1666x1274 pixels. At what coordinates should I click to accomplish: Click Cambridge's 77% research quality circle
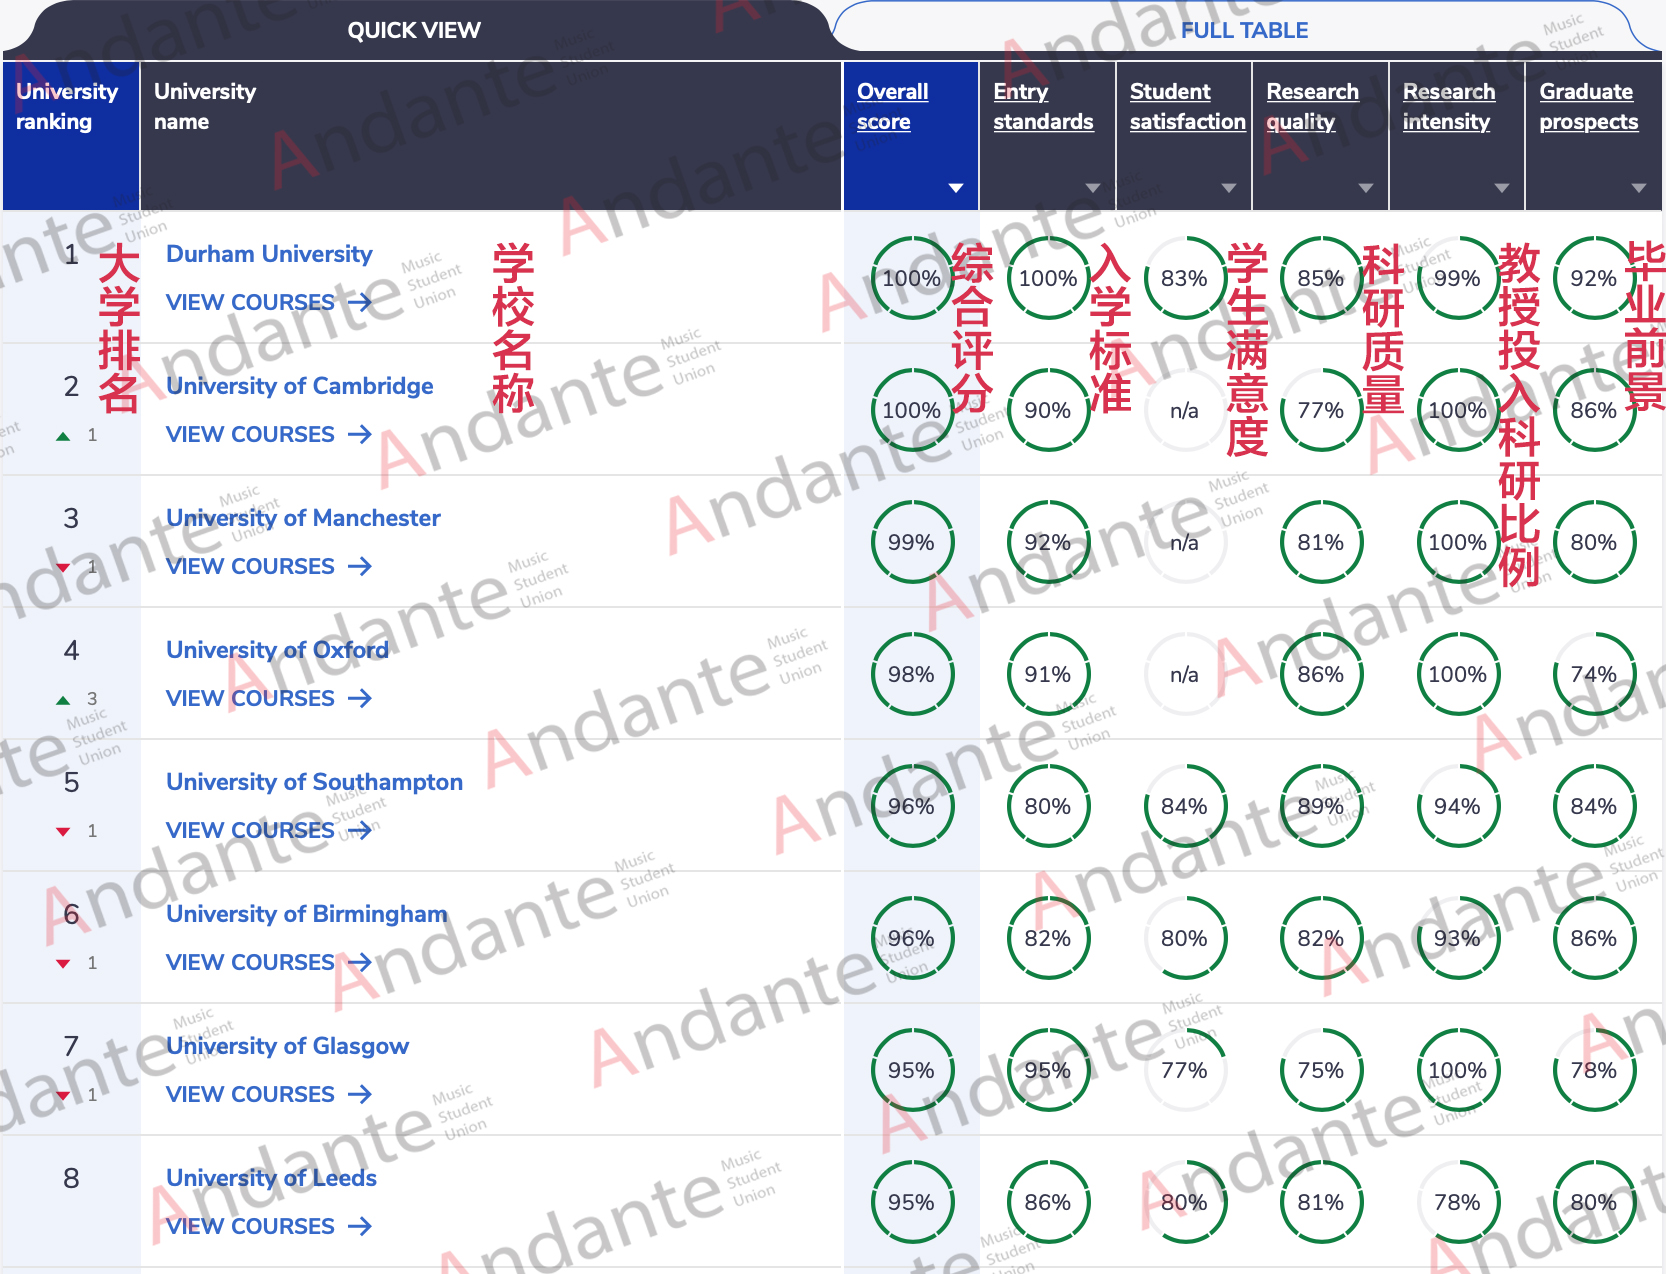pos(1320,410)
